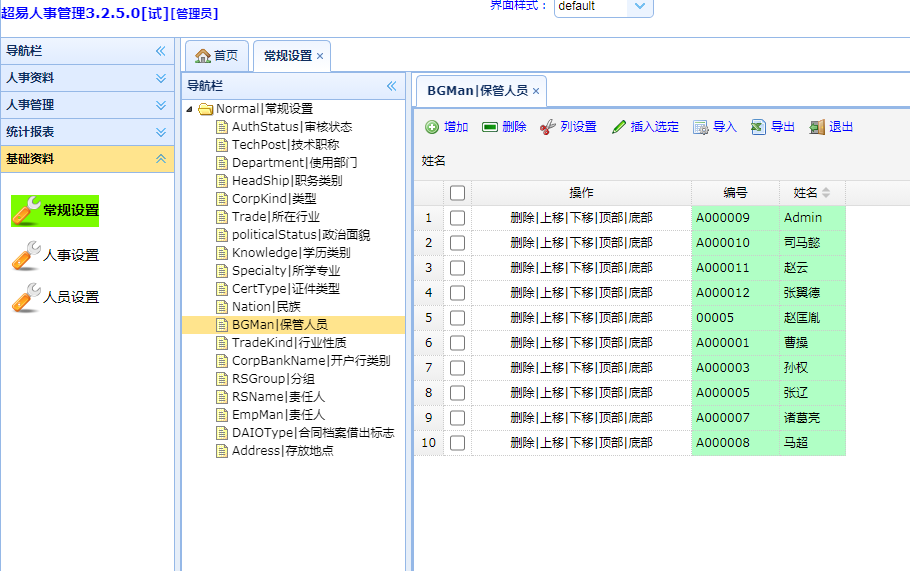
Task: Open 人事设置 wrench icon in sidebar
Action: coord(26,255)
